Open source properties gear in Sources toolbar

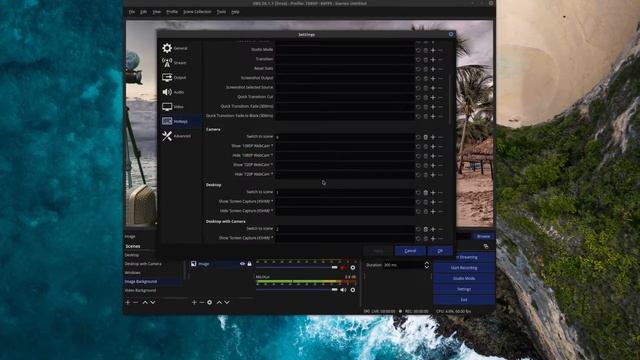[x=209, y=302]
